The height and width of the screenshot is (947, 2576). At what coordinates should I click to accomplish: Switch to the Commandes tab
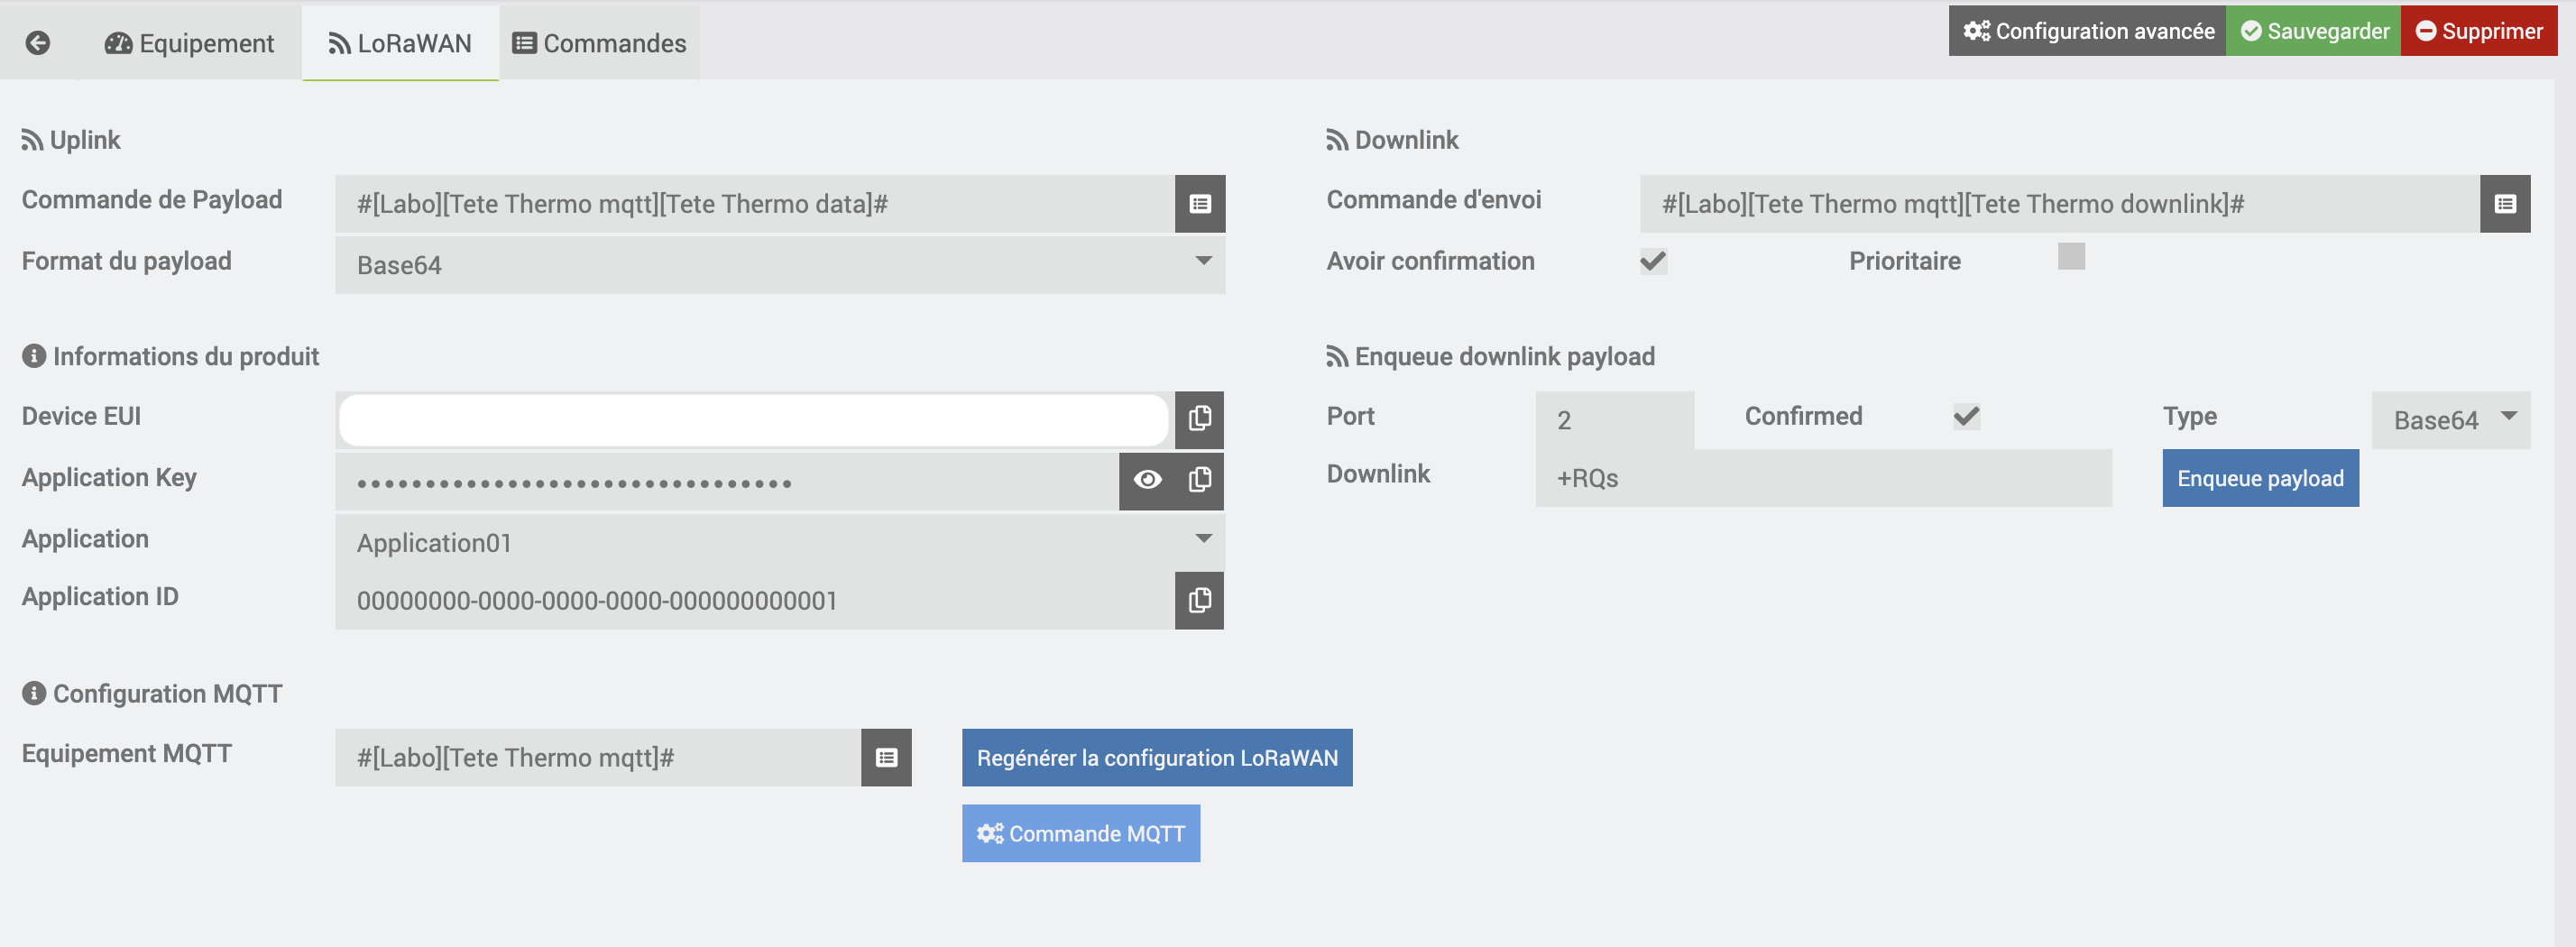(x=599, y=43)
